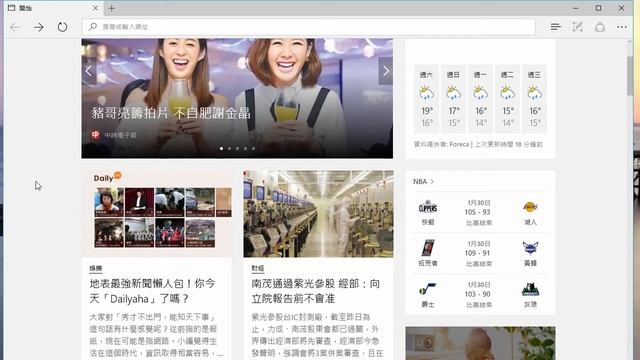
Task: Click the Trail Blazers team logo
Action: click(428, 248)
